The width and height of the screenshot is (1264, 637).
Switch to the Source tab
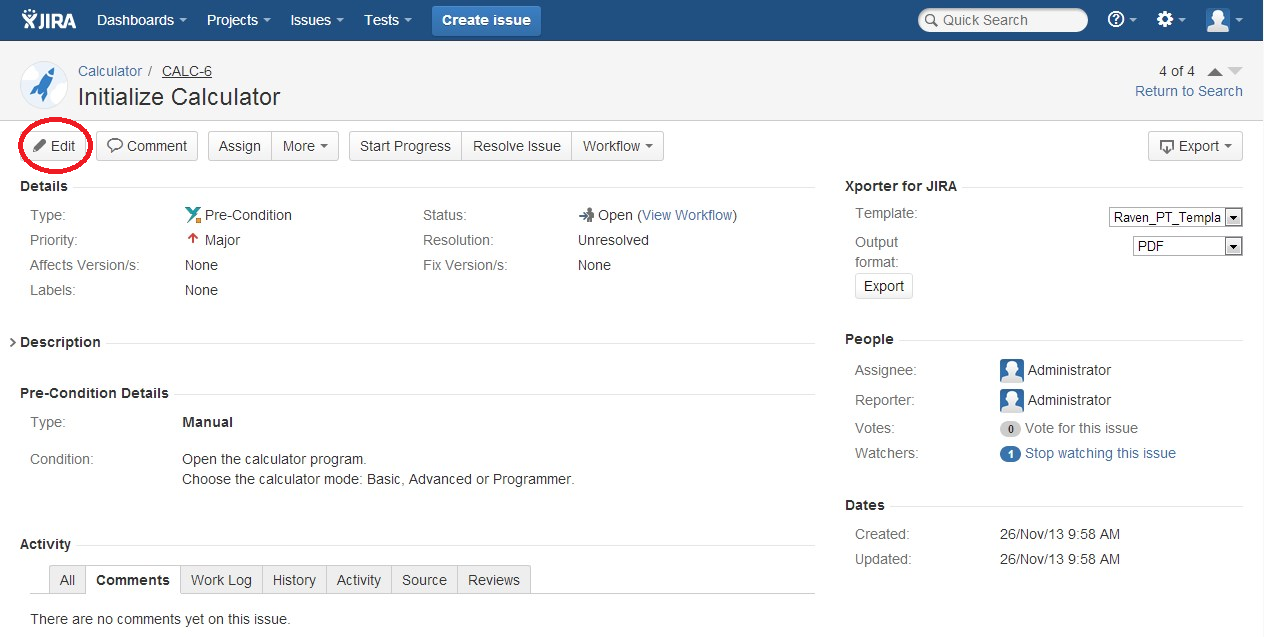point(424,580)
